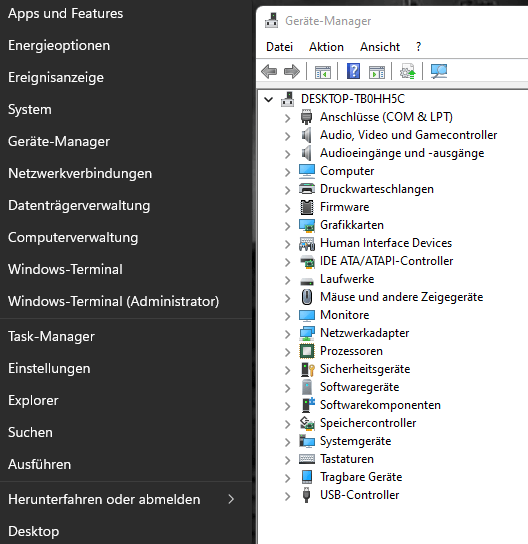The height and width of the screenshot is (544, 528).
Task: Expand the Tragbare Geräte category chevron
Action: [288, 478]
